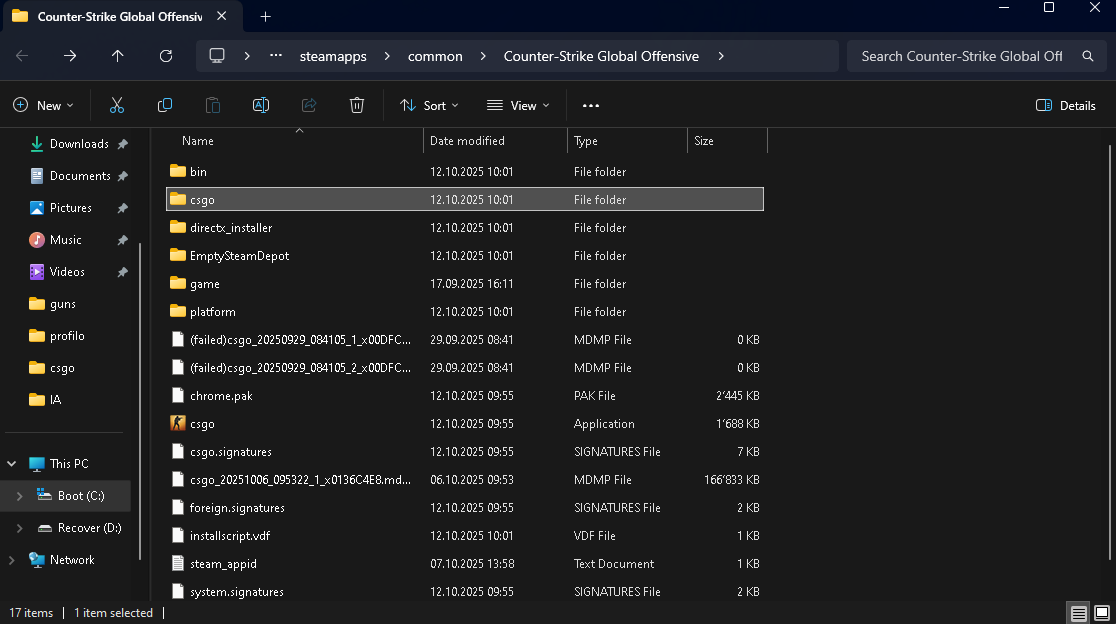This screenshot has width=1116, height=624.
Task: Click the Delete trash can icon
Action: (x=357, y=105)
